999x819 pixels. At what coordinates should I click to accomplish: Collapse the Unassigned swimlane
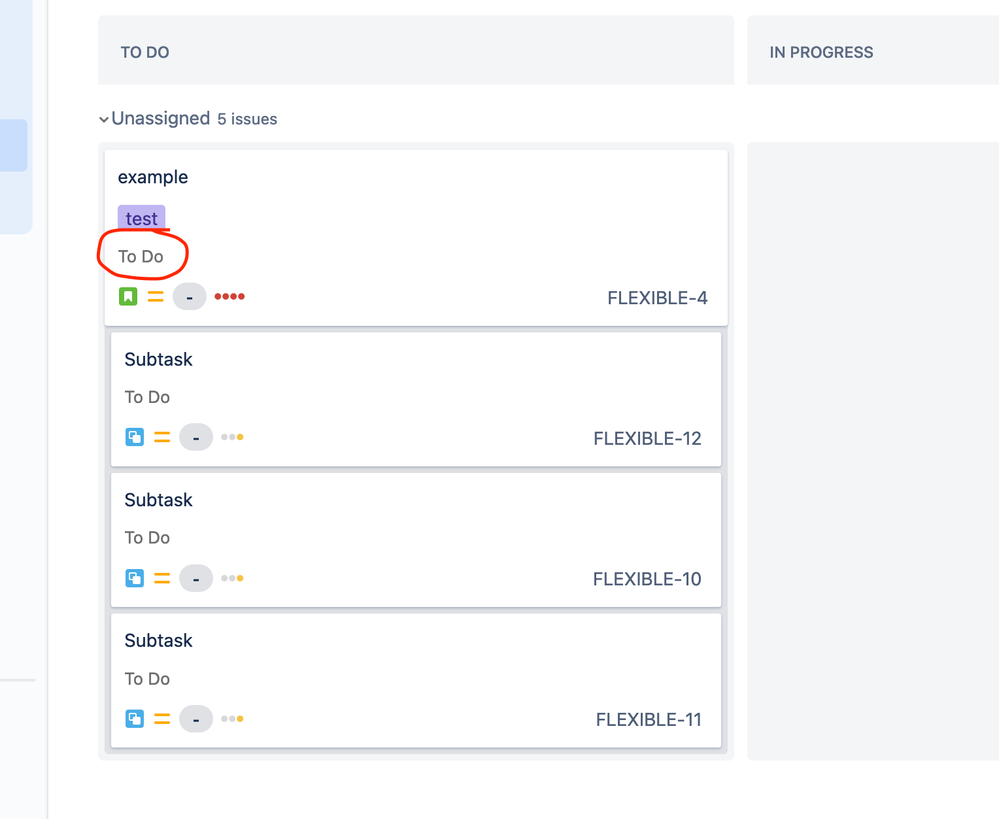coord(104,118)
